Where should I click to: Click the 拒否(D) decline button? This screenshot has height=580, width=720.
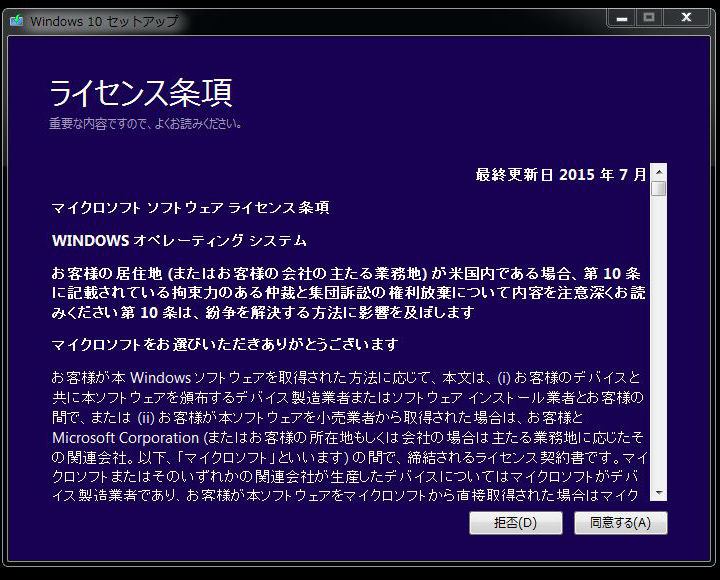[516, 523]
